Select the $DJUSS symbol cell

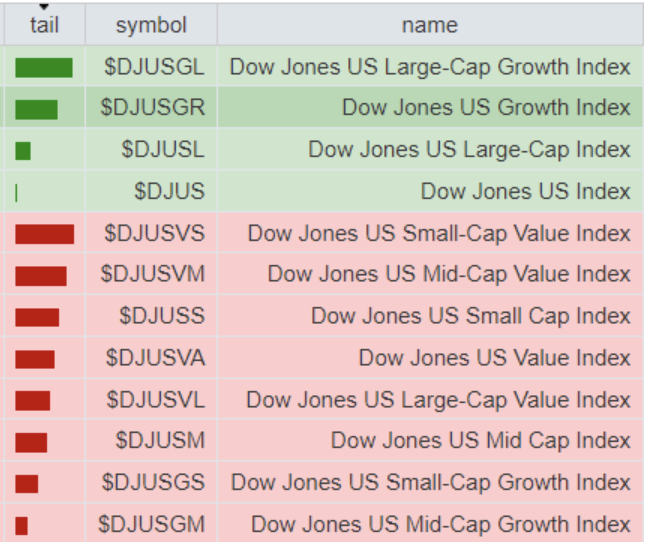coord(161,316)
